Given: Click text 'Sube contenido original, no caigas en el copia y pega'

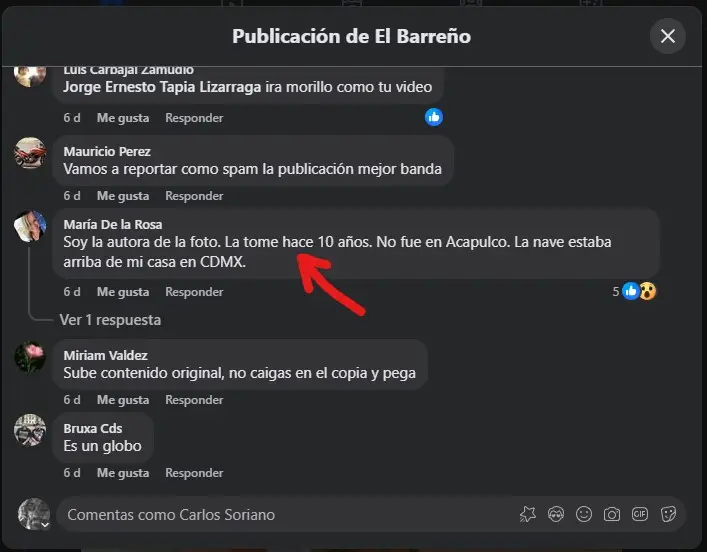Looking at the screenshot, I should click(239, 373).
